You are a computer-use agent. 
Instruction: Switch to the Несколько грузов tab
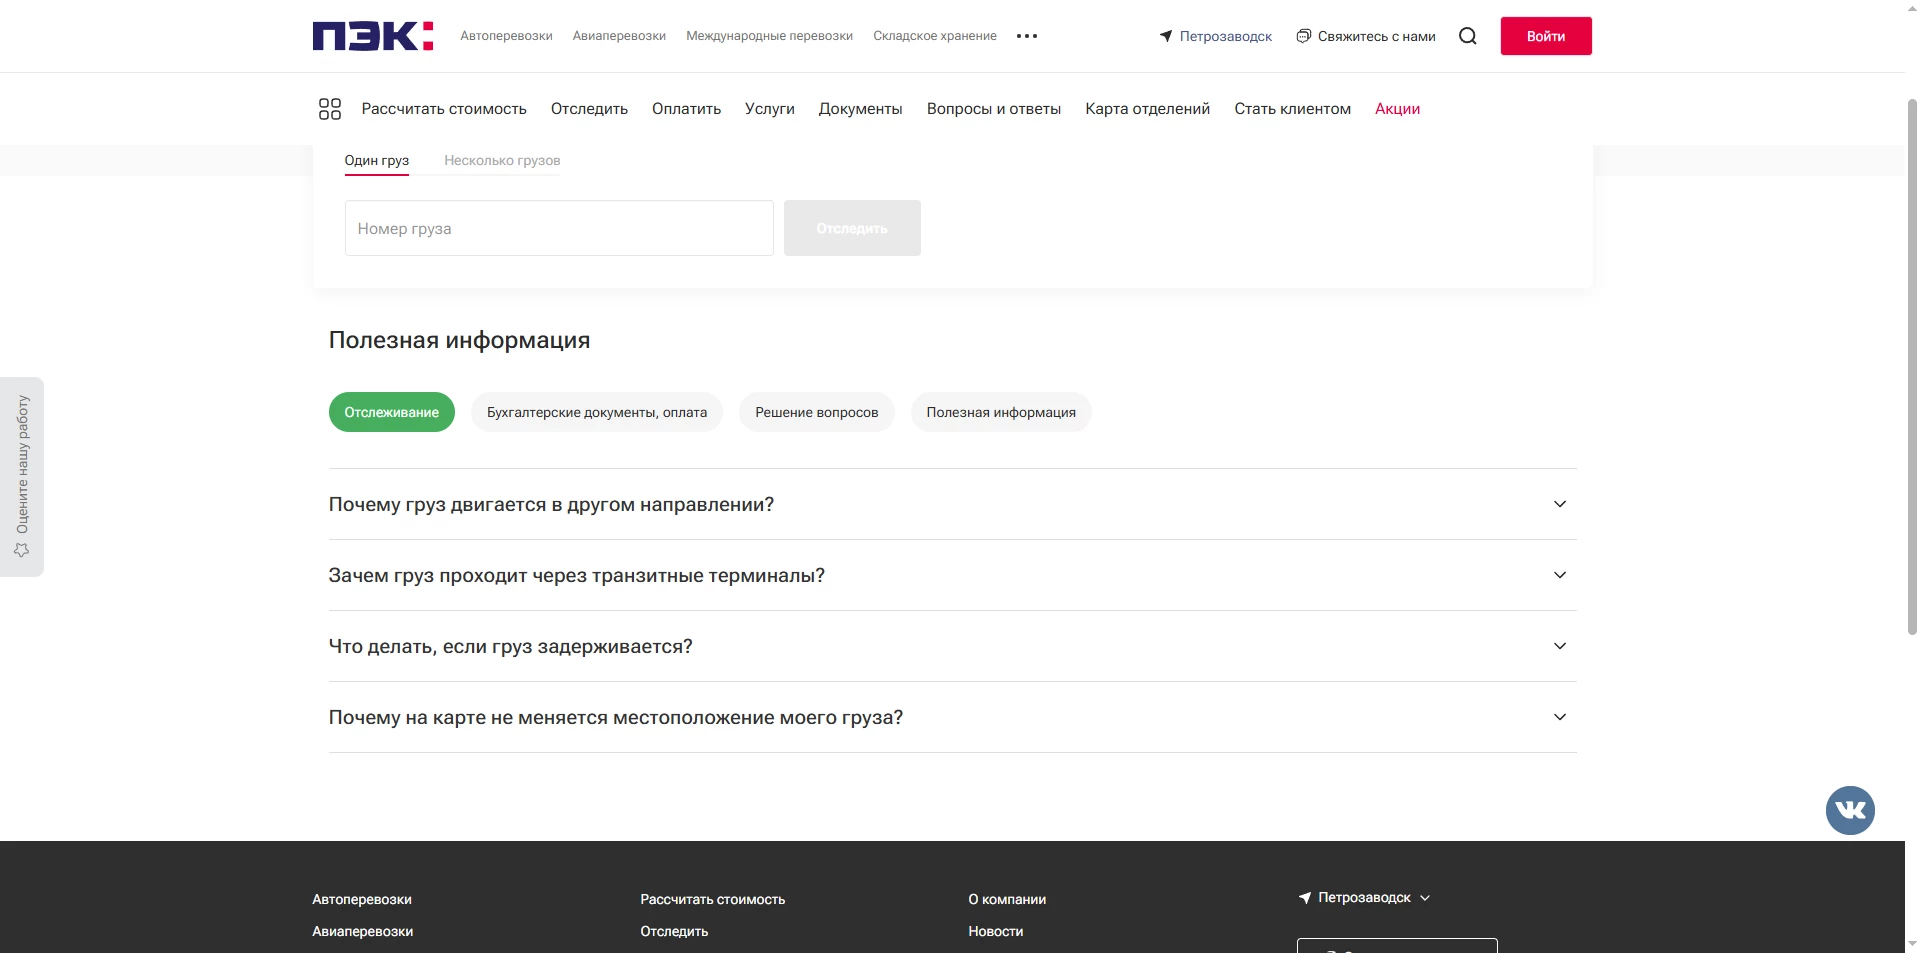[502, 161]
